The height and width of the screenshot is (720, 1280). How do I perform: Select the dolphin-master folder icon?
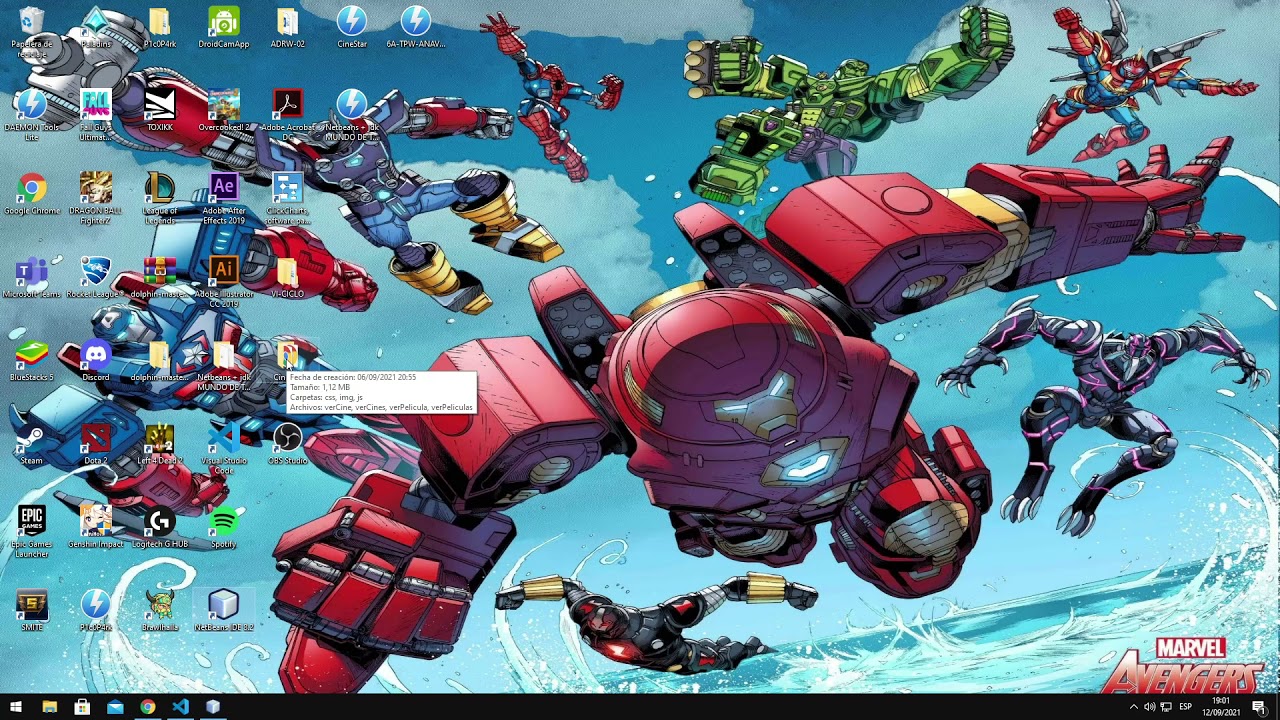click(160, 361)
